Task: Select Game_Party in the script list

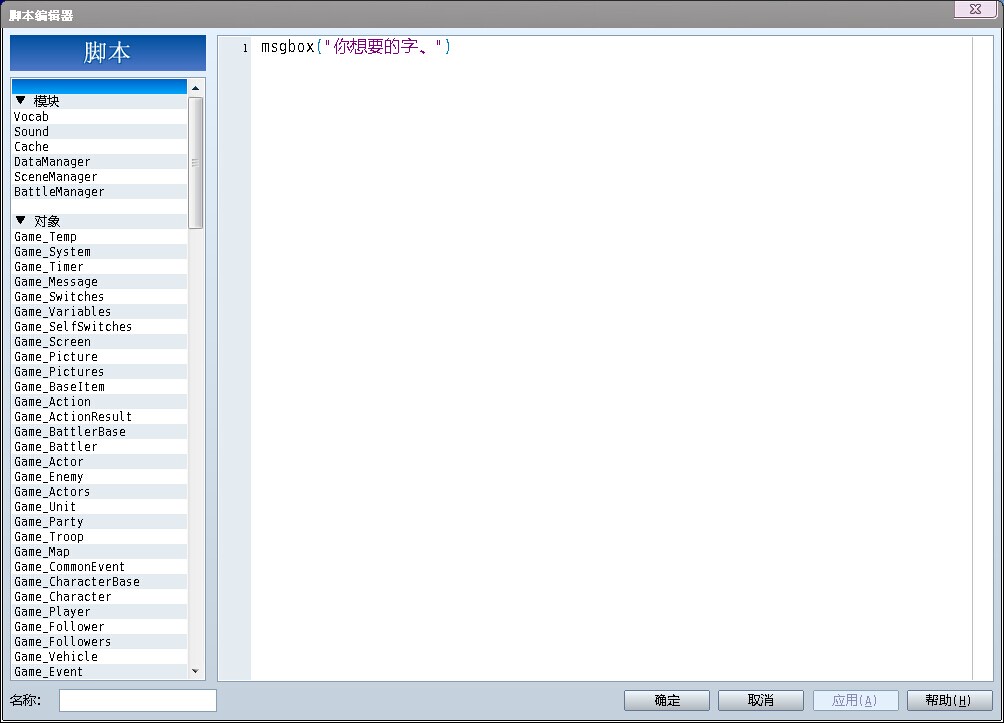Action: tap(99, 522)
